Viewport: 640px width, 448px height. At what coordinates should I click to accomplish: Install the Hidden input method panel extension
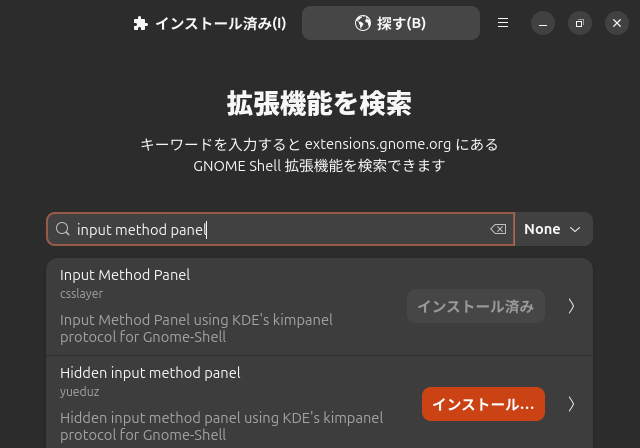click(483, 404)
